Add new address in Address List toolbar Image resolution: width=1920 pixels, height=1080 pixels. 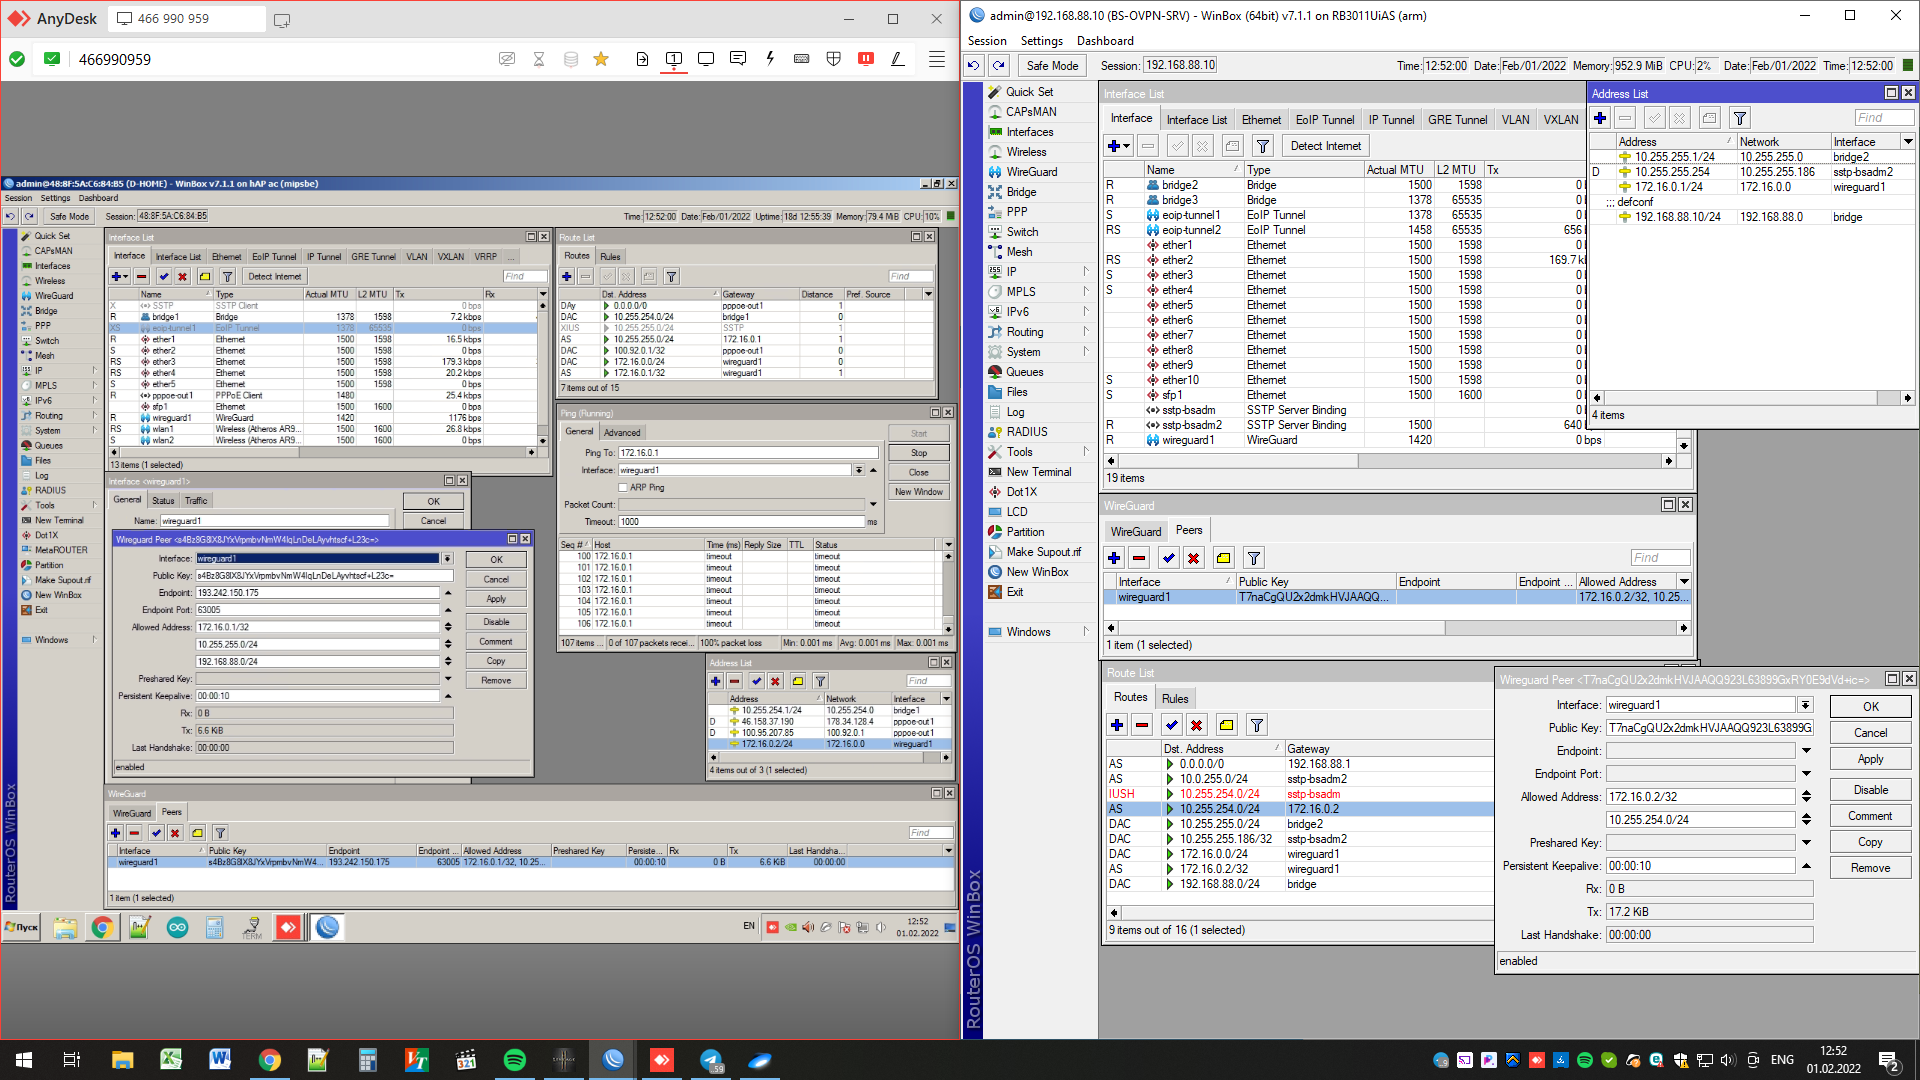[1601, 118]
